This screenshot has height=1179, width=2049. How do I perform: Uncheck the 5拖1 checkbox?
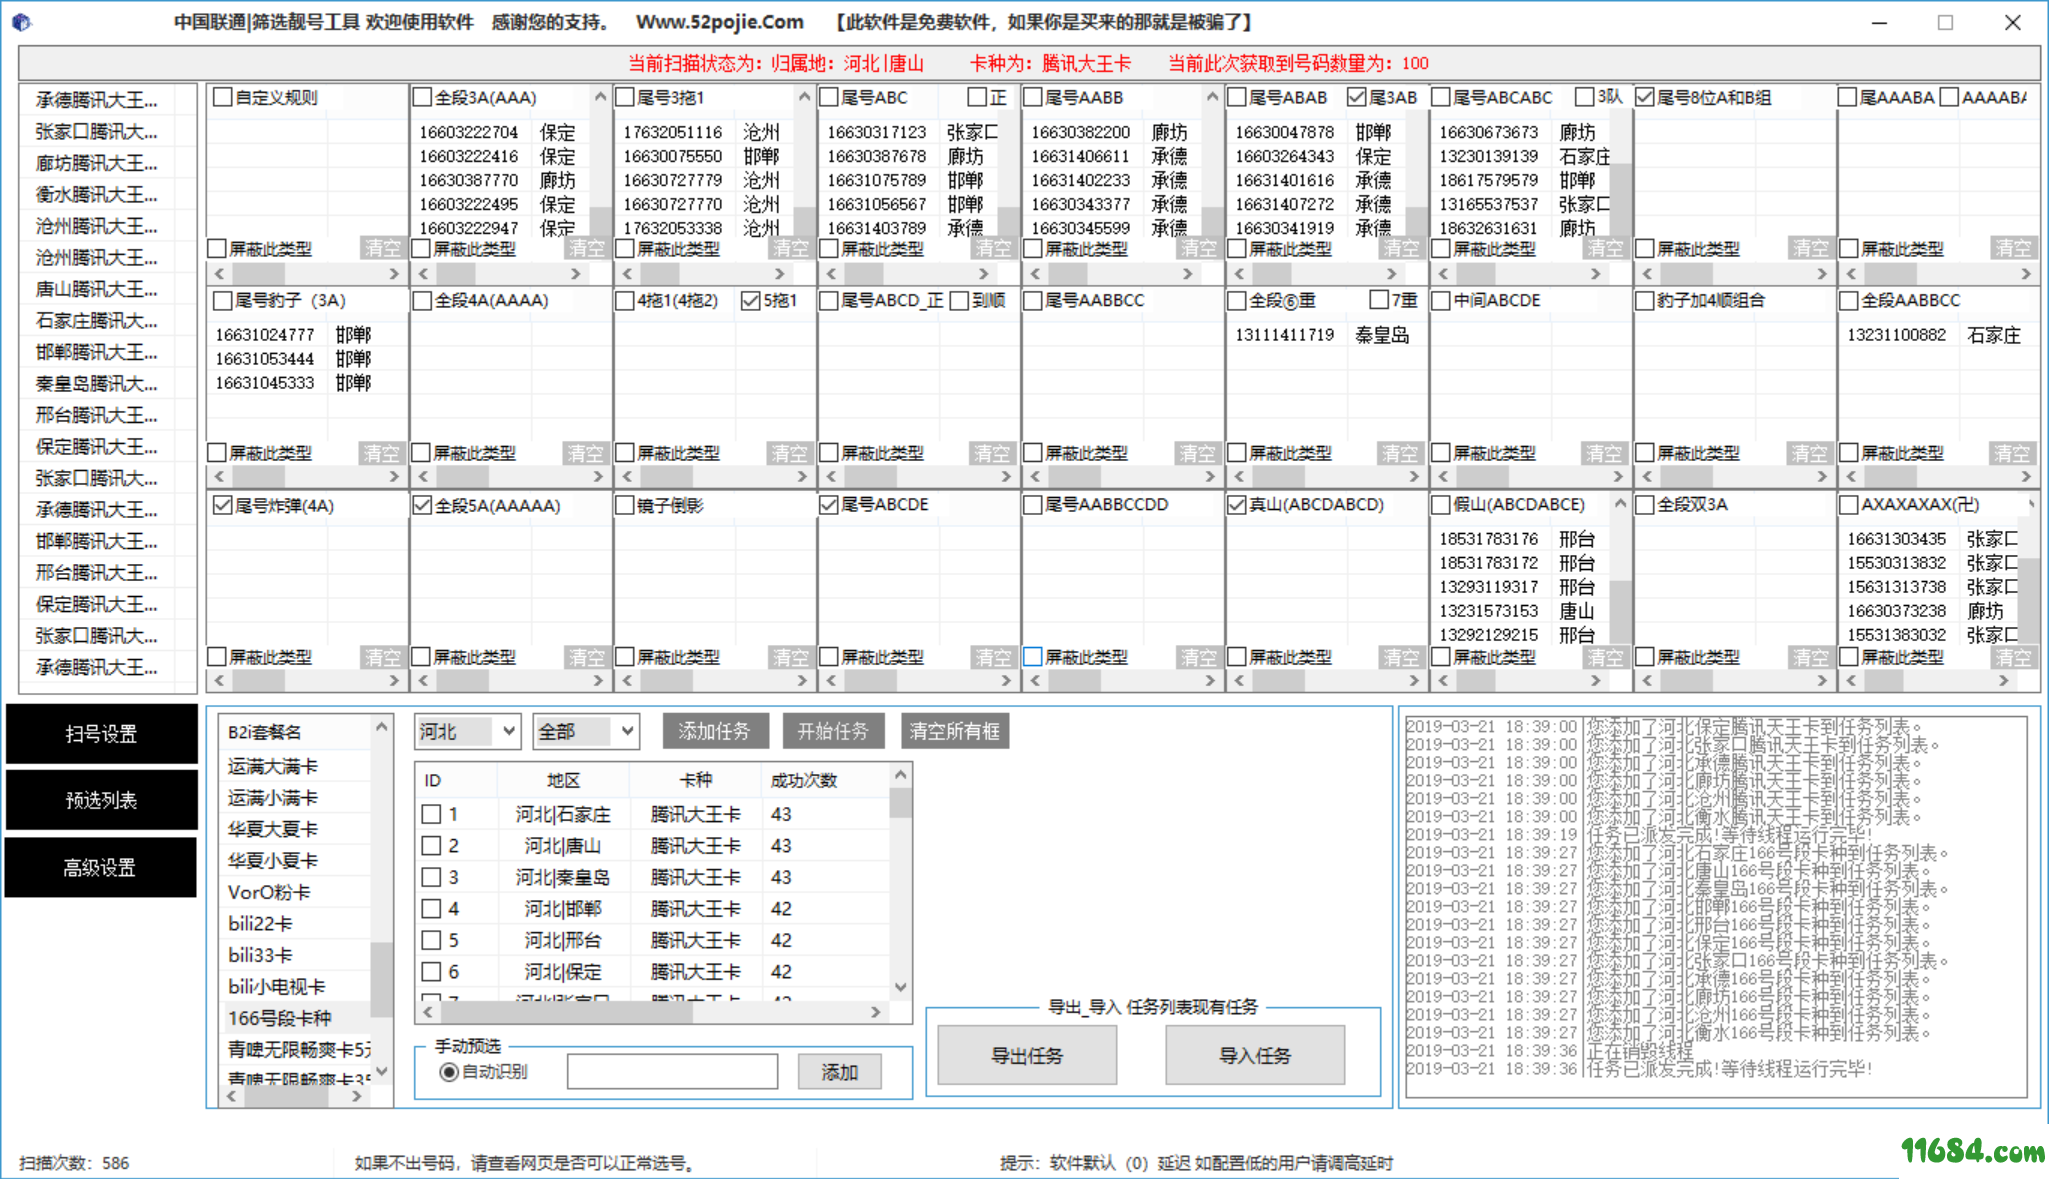point(751,300)
